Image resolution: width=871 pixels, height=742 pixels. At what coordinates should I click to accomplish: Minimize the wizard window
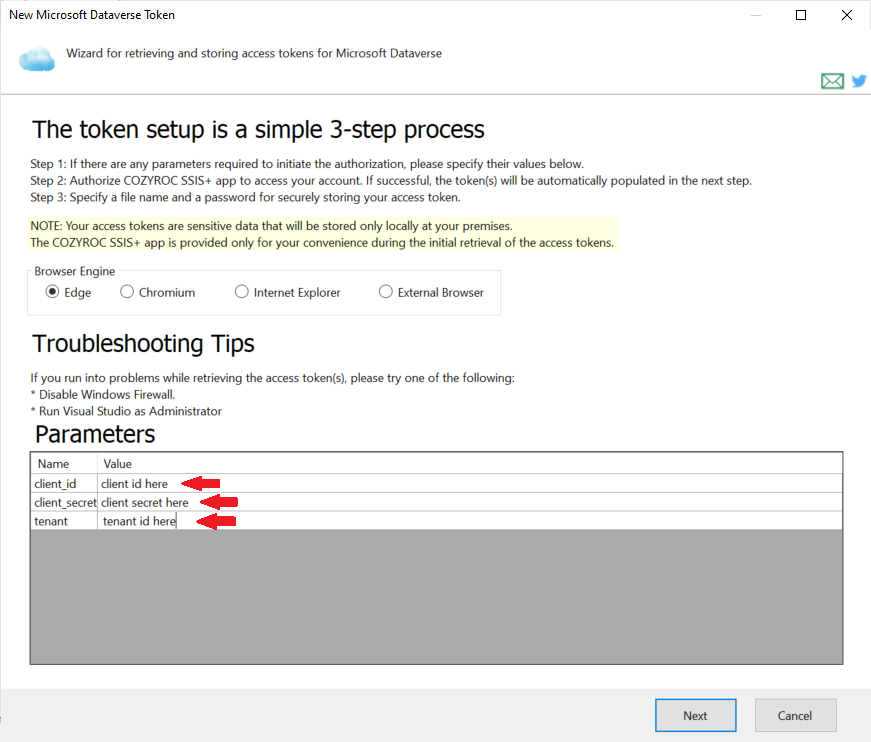pos(756,15)
